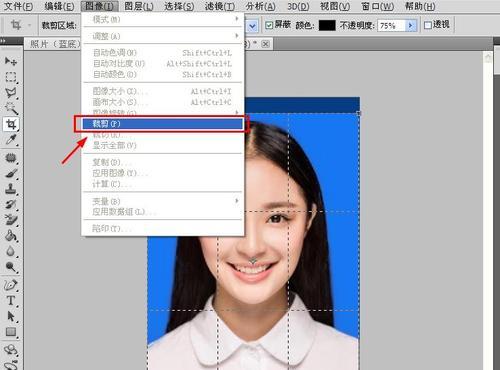This screenshot has width=500, height=370.
Task: Select the Clone Stamp tool
Action: 11,189
